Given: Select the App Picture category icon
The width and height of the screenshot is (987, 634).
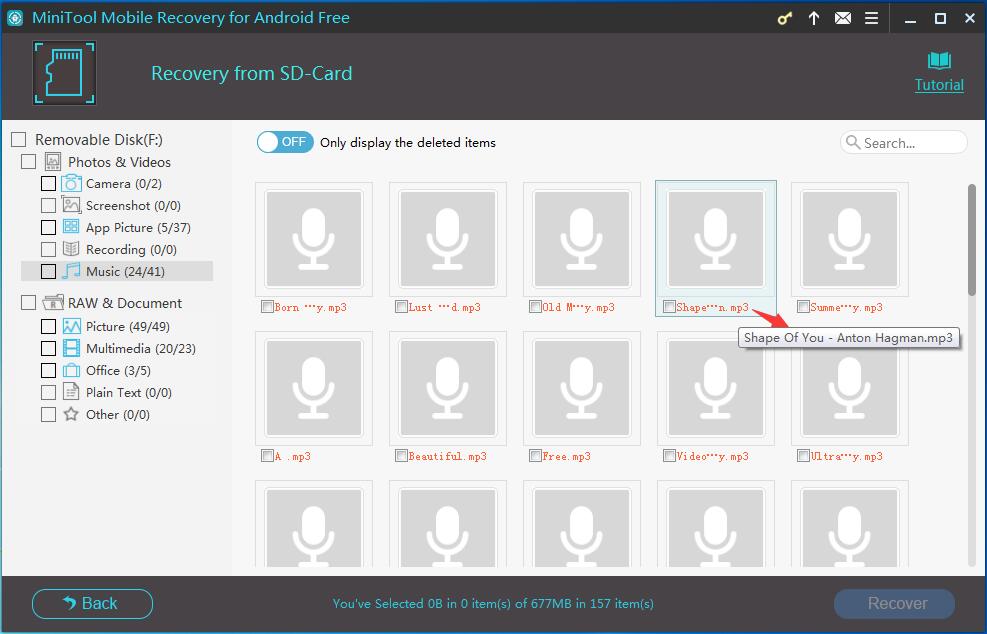Looking at the screenshot, I should click(71, 228).
